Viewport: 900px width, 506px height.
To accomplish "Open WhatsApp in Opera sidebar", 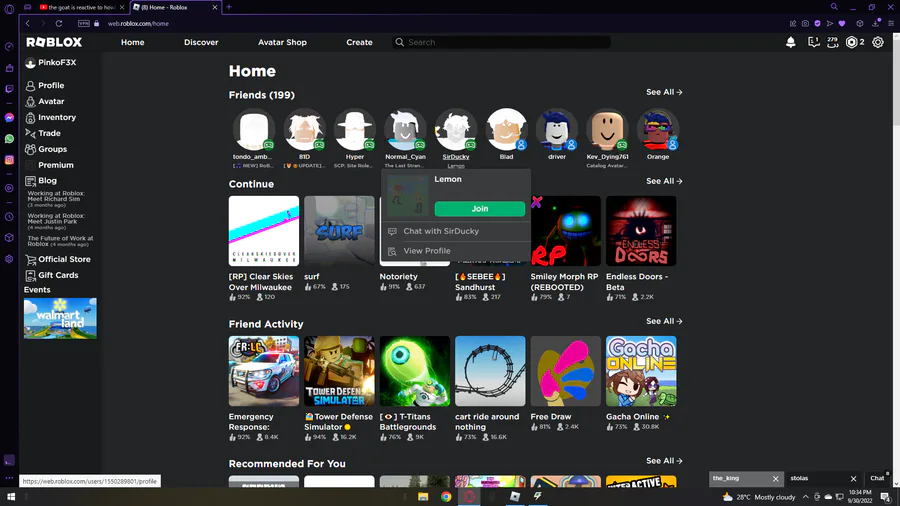I will pos(9,139).
